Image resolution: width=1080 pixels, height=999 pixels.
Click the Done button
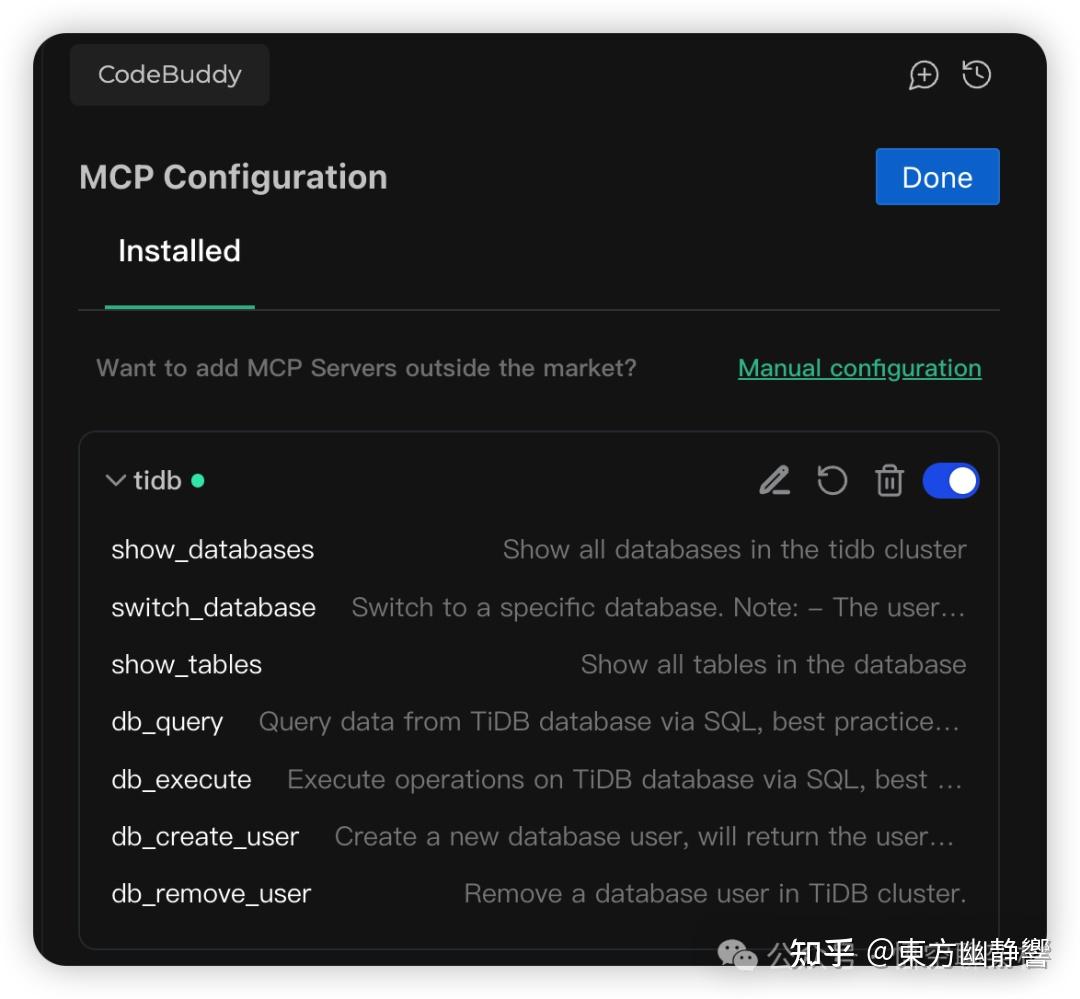pos(937,177)
